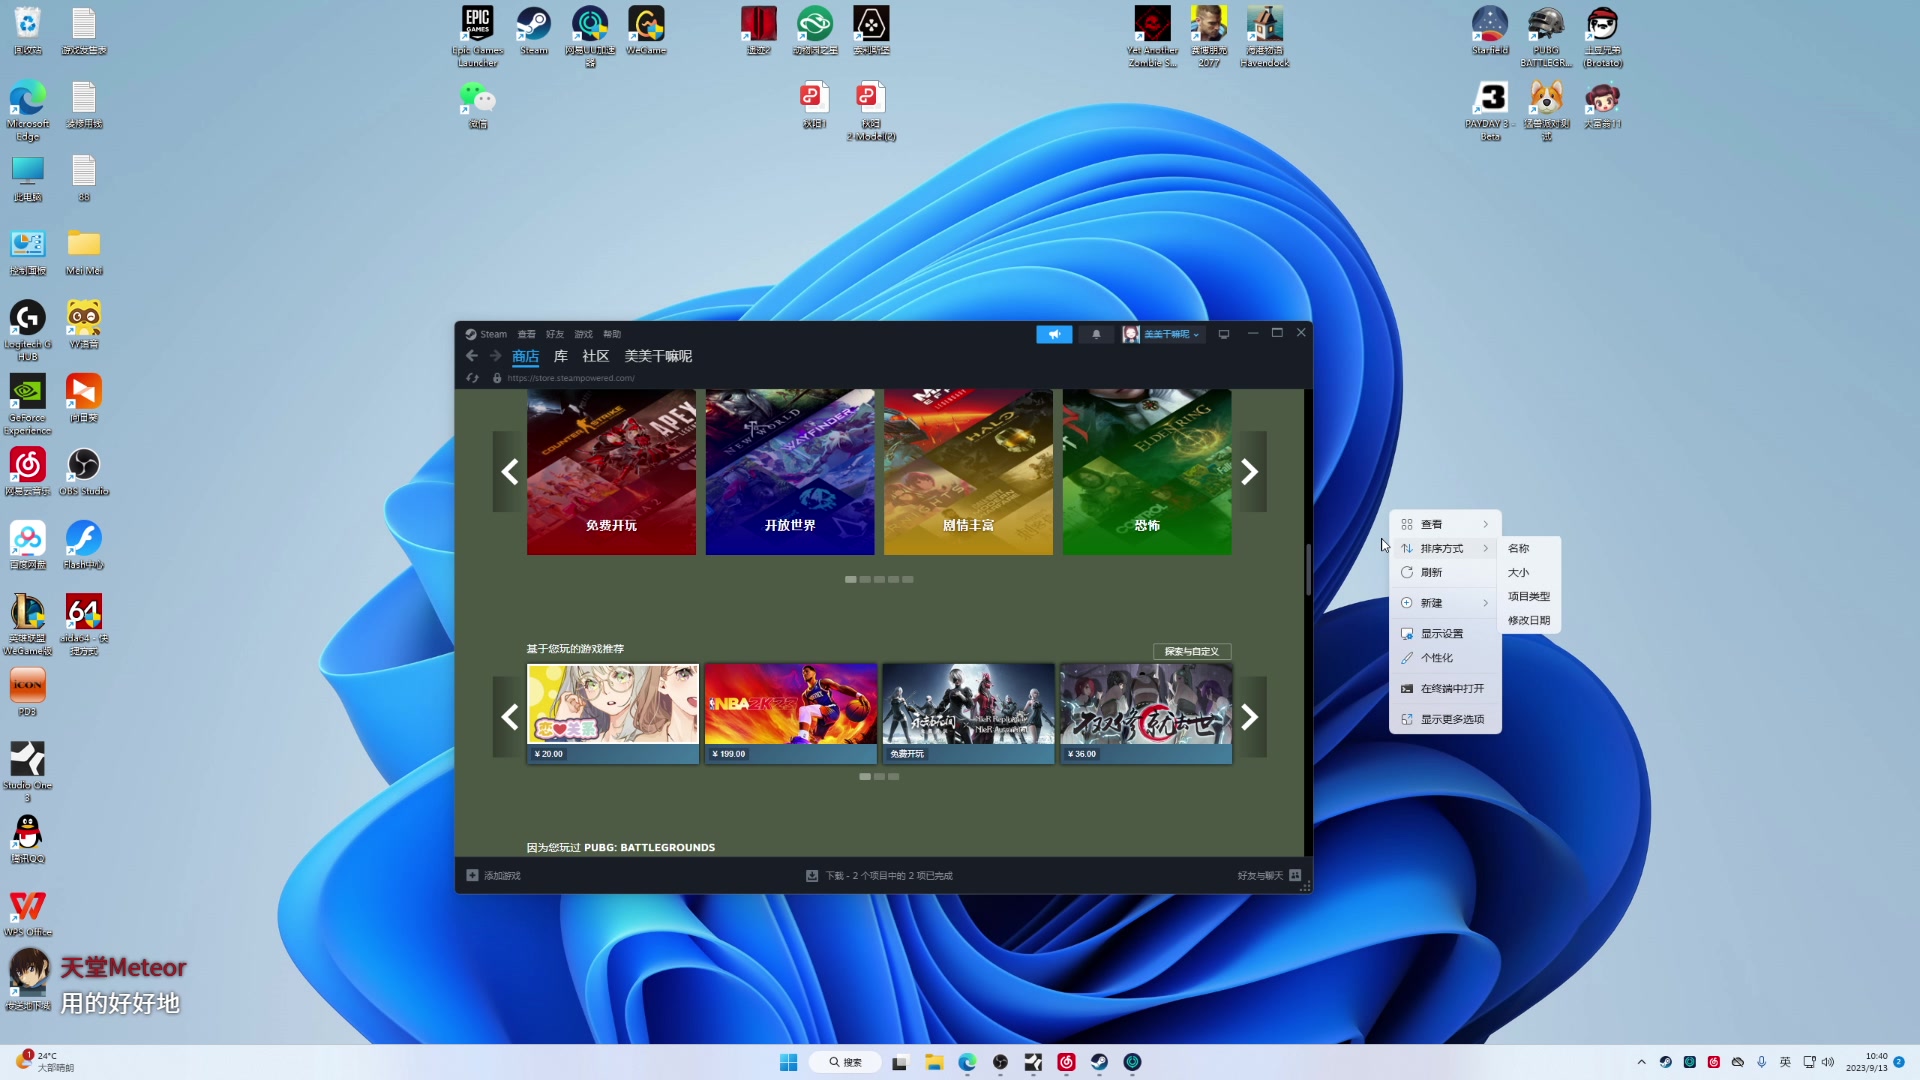Select the GeForce Experience desktop icon
This screenshot has width=1920, height=1080.
point(28,404)
